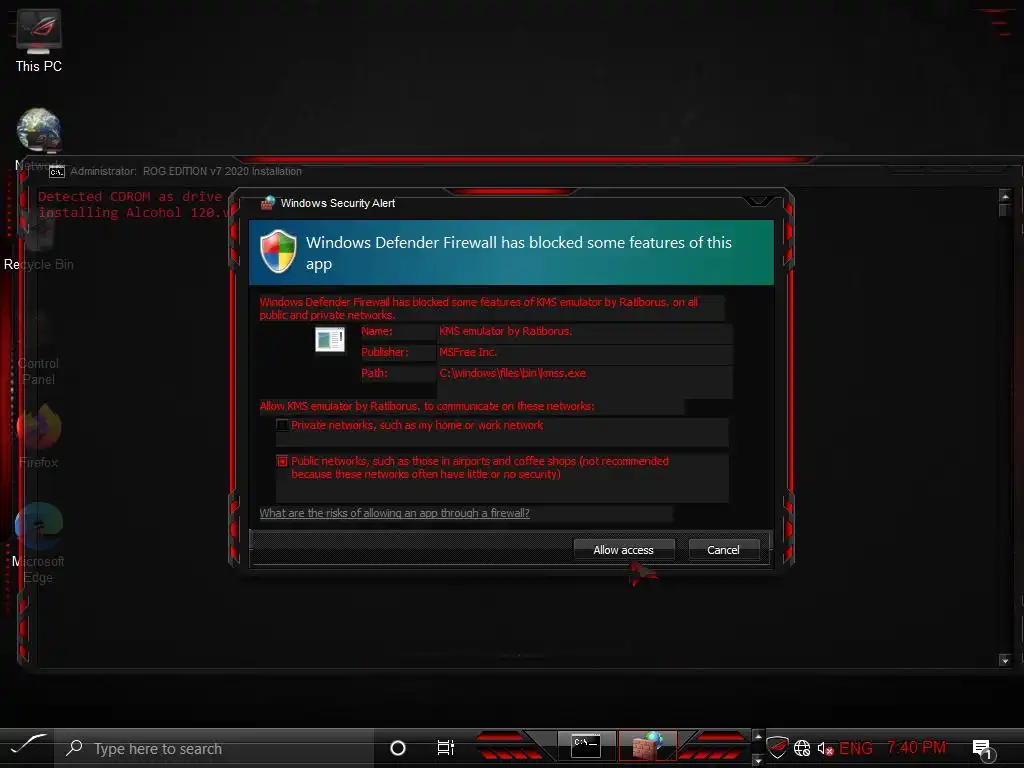1024x768 pixels.
Task: Click the taskbar overflow up arrow
Action: click(x=758, y=736)
